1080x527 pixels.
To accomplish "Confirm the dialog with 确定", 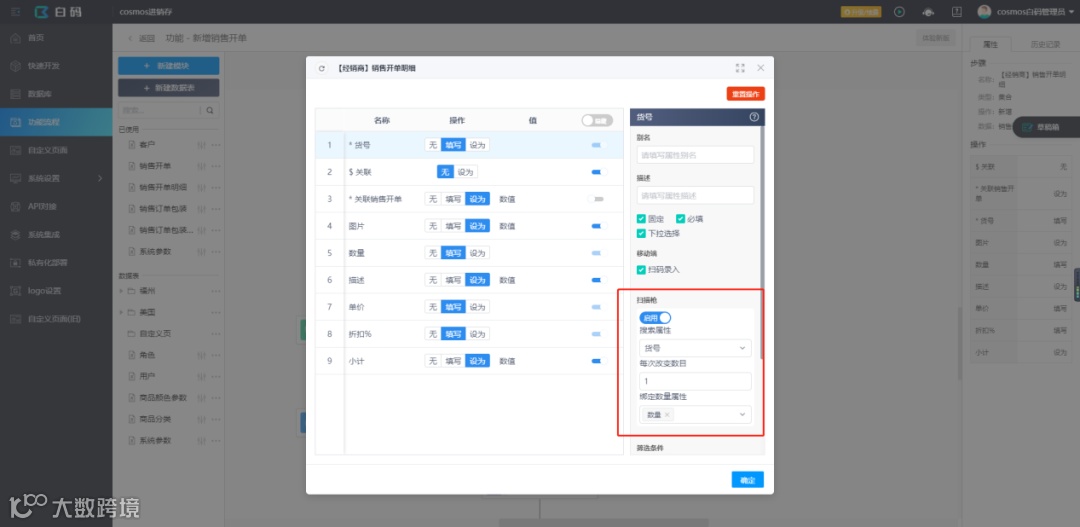I will (747, 480).
